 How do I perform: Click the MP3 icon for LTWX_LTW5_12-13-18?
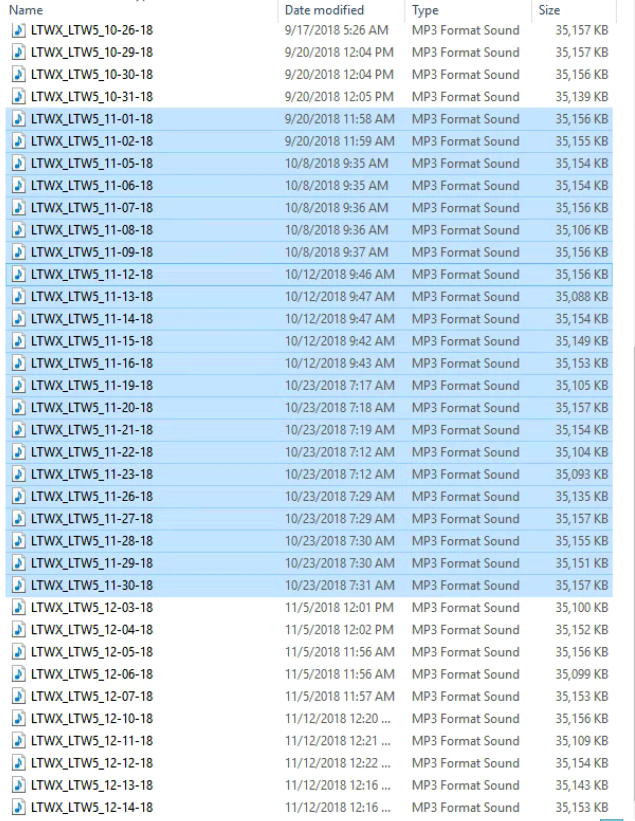[x=19, y=785]
